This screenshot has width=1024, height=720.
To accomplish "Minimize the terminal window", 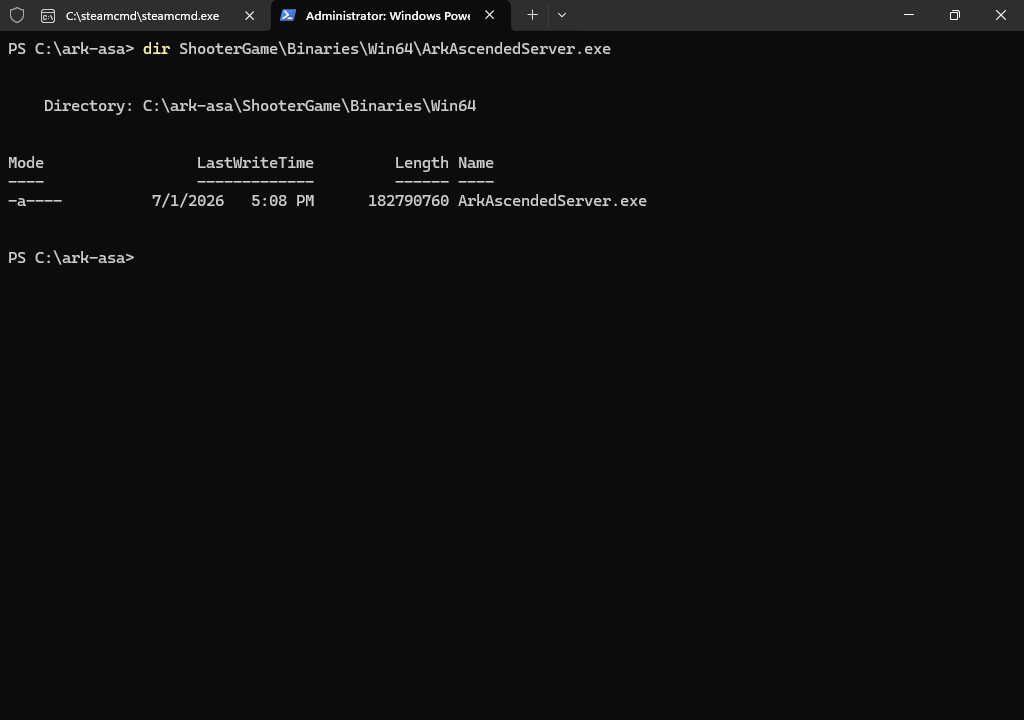I will coord(908,15).
